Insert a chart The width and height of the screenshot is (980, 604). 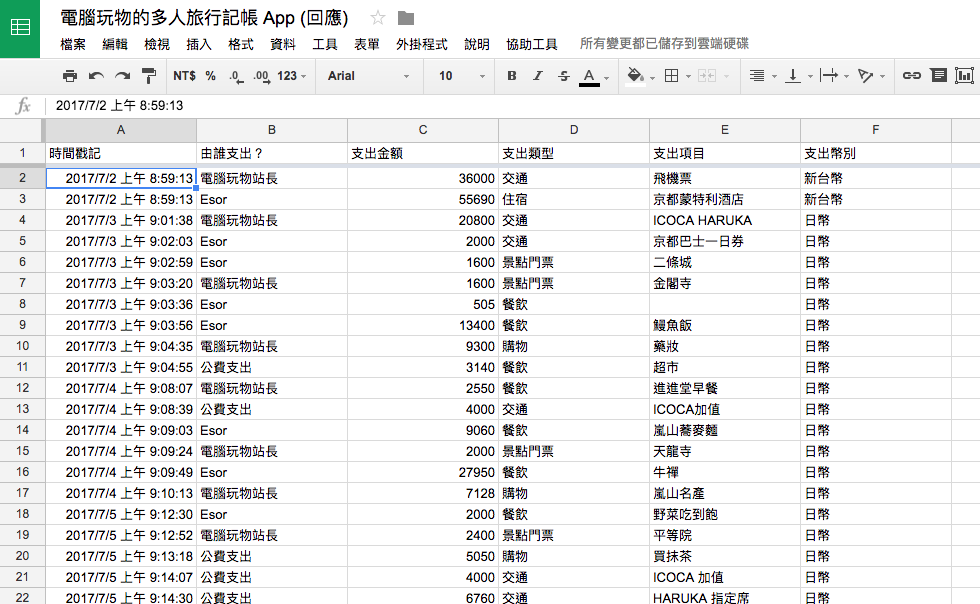click(x=964, y=76)
